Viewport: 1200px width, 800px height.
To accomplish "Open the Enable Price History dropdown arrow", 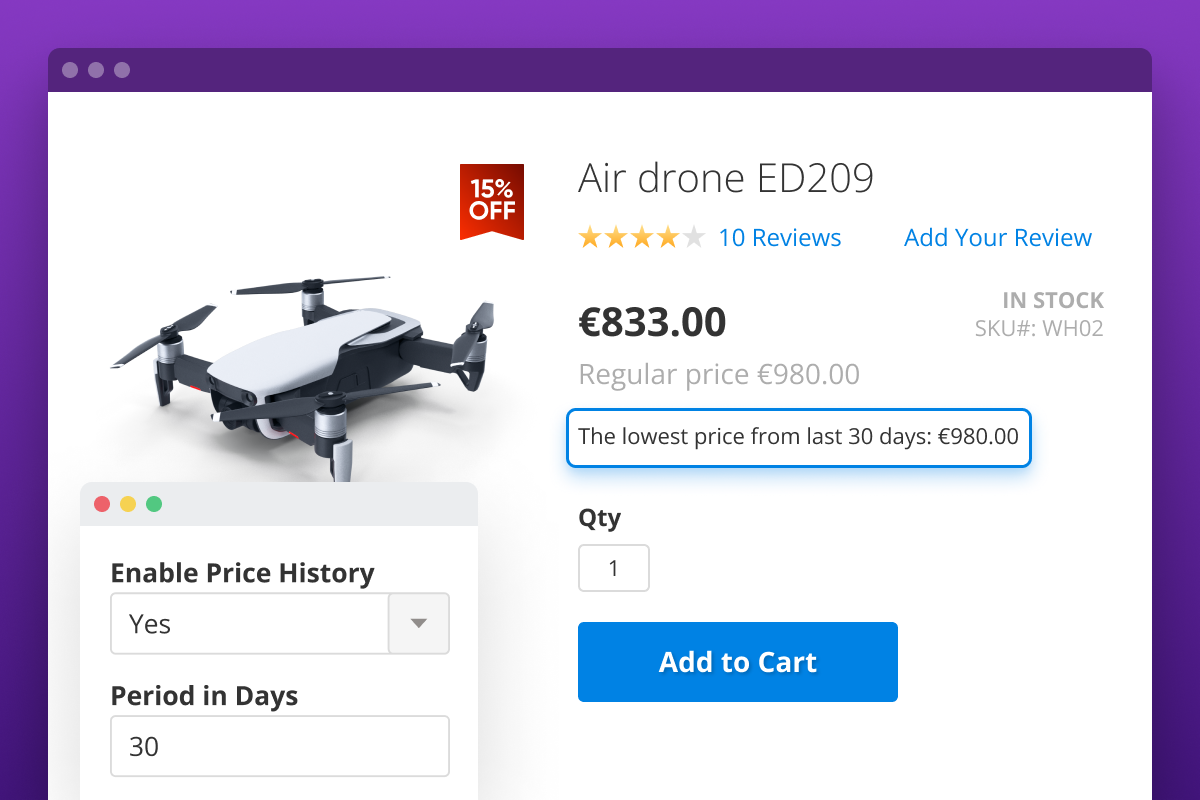I will [419, 624].
